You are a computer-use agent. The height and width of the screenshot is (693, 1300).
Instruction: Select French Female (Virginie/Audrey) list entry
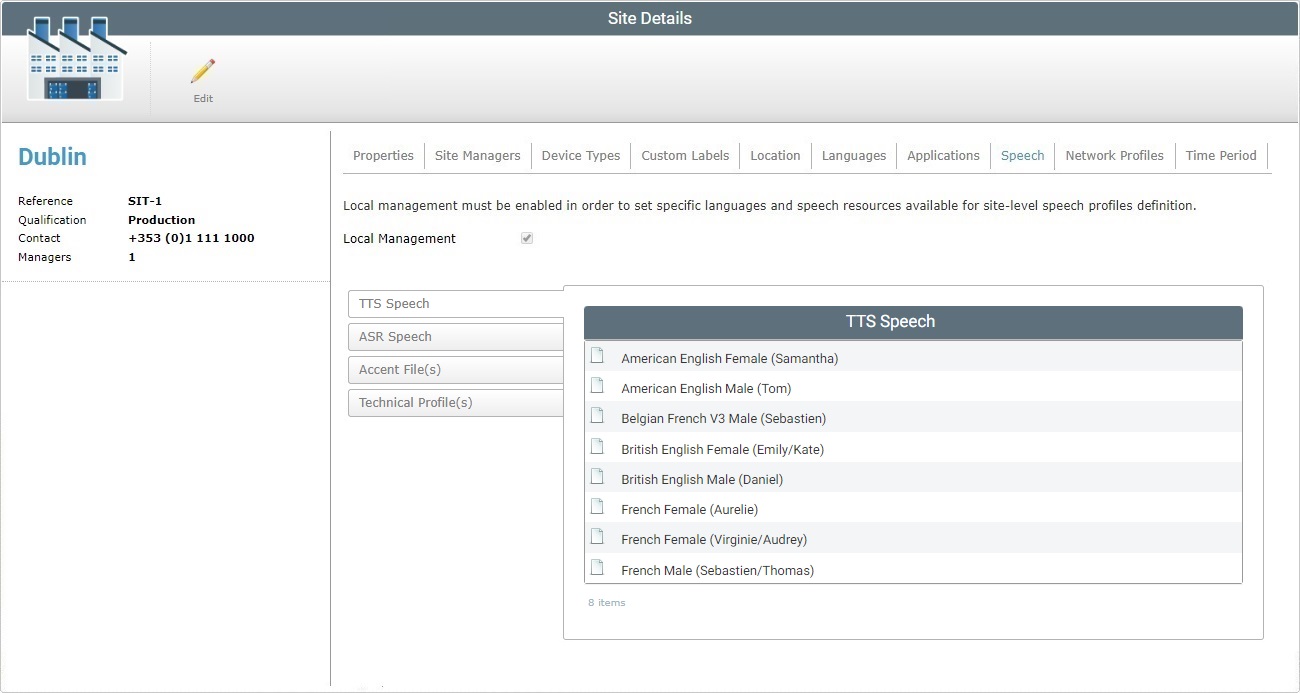(713, 540)
